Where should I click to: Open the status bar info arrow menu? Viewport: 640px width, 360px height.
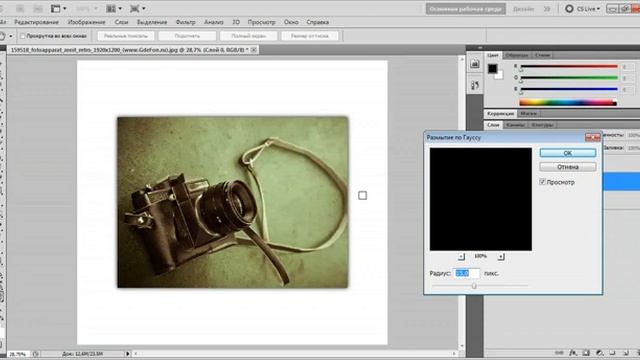click(x=128, y=354)
